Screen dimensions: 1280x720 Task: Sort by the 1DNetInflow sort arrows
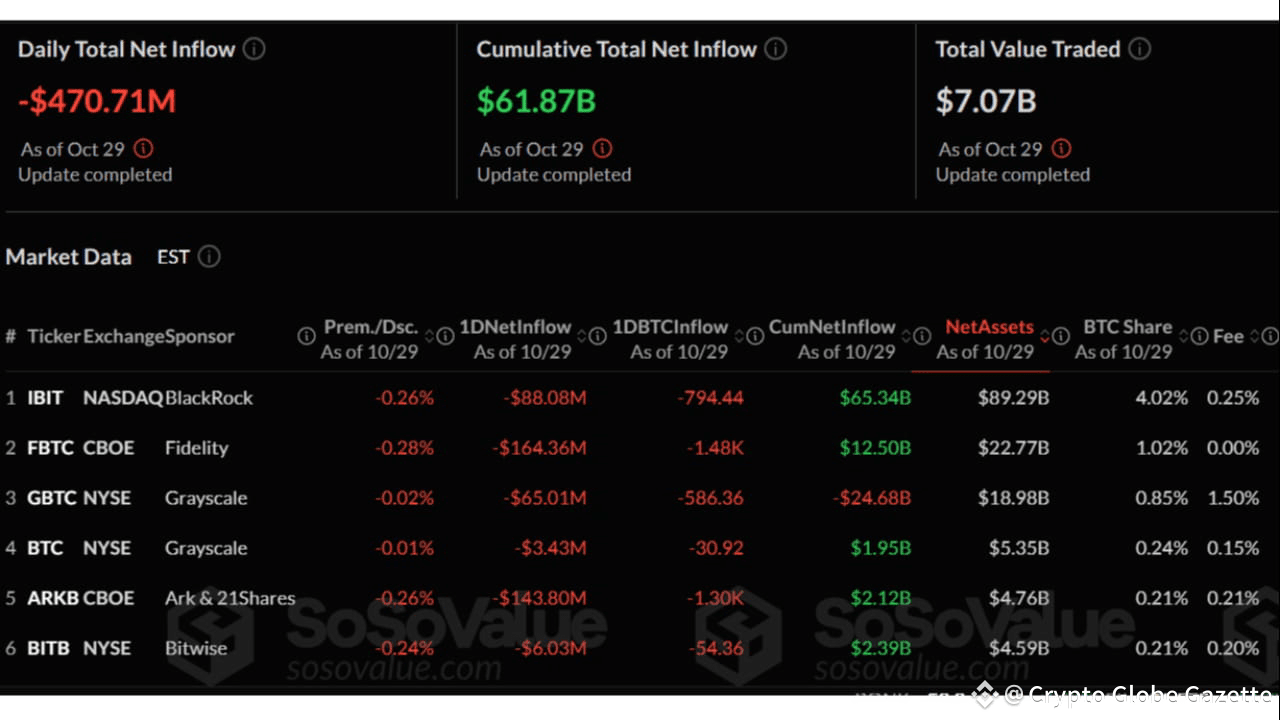click(x=581, y=337)
